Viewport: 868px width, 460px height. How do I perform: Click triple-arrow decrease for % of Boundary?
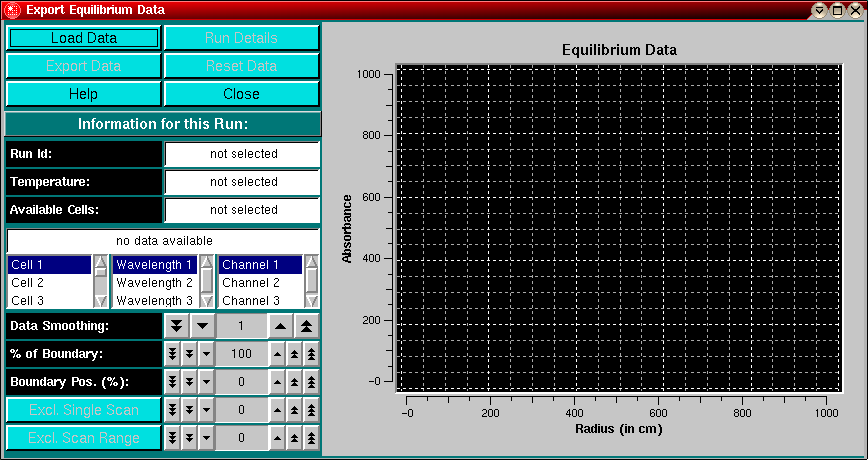172,354
